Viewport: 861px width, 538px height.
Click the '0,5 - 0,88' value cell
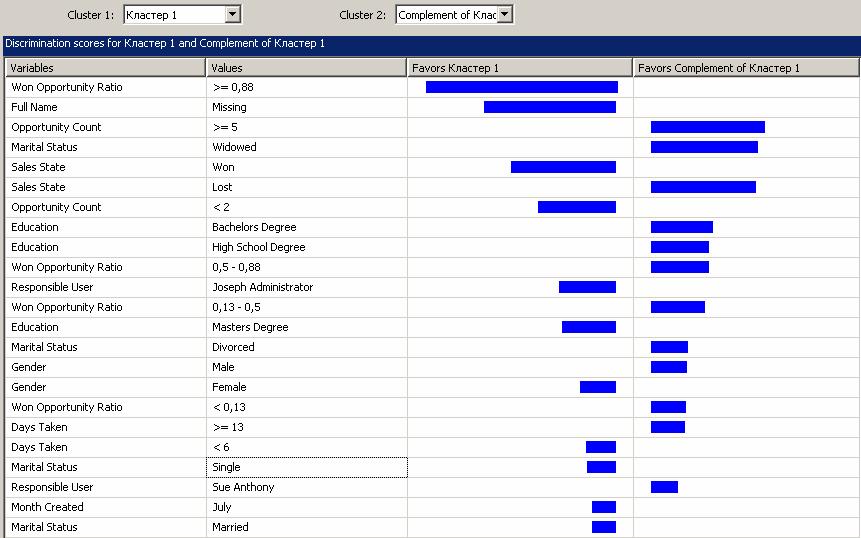pyautogui.click(x=306, y=267)
